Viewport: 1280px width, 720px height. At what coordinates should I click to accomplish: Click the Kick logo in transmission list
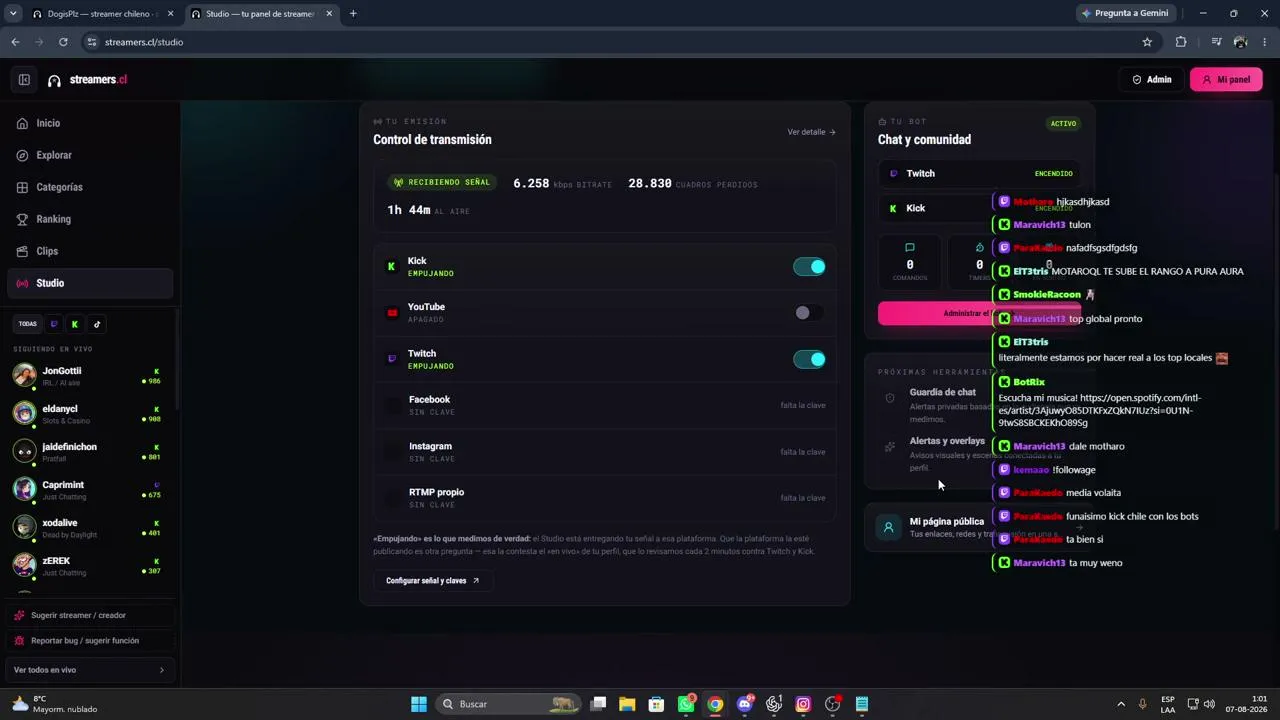click(x=391, y=267)
